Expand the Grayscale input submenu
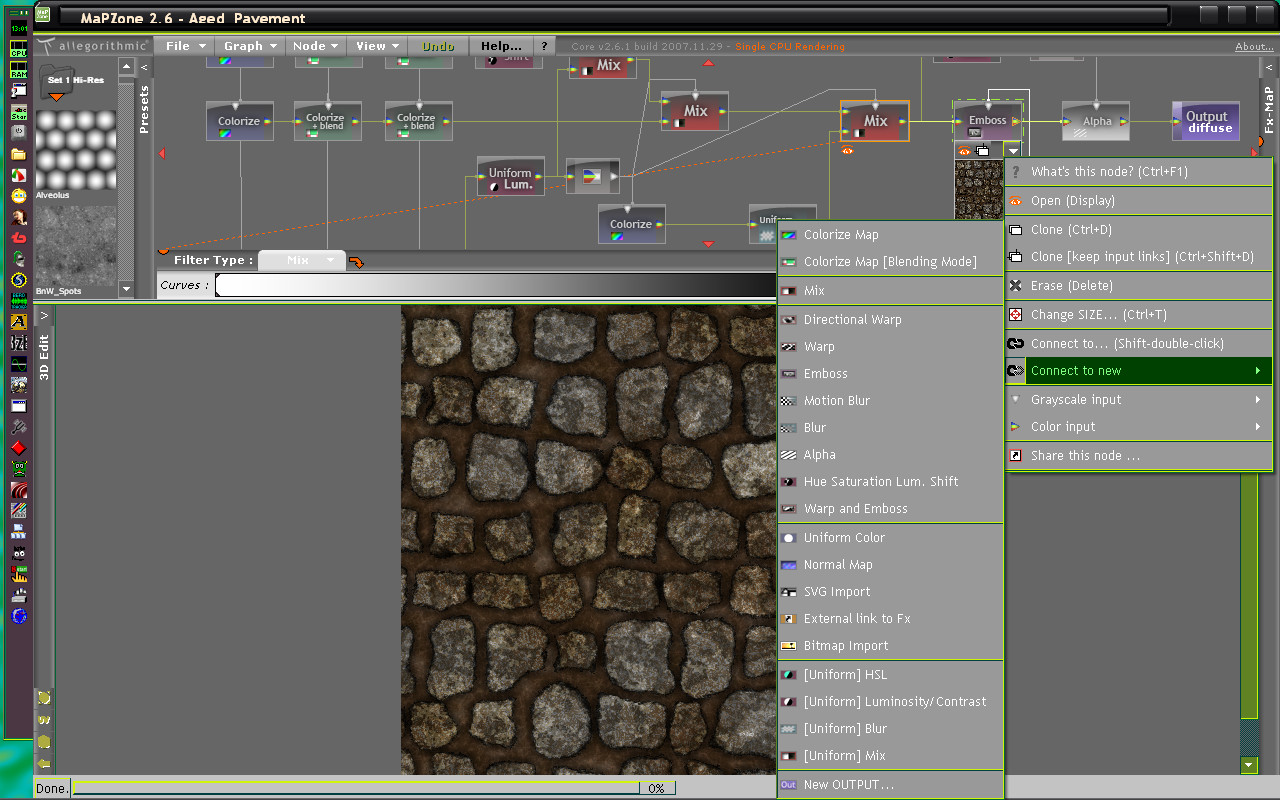This screenshot has width=1280, height=800. click(1139, 400)
